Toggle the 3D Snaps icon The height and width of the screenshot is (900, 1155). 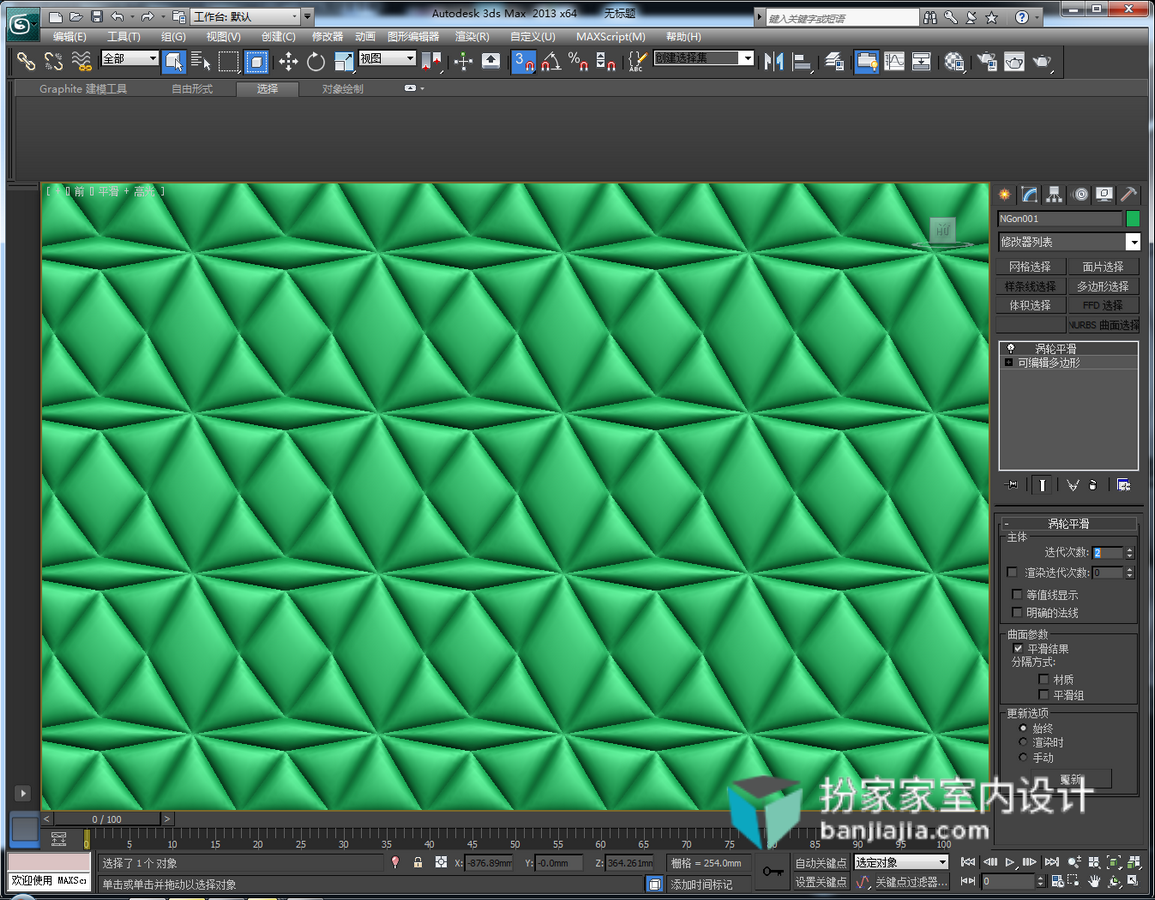click(x=524, y=62)
